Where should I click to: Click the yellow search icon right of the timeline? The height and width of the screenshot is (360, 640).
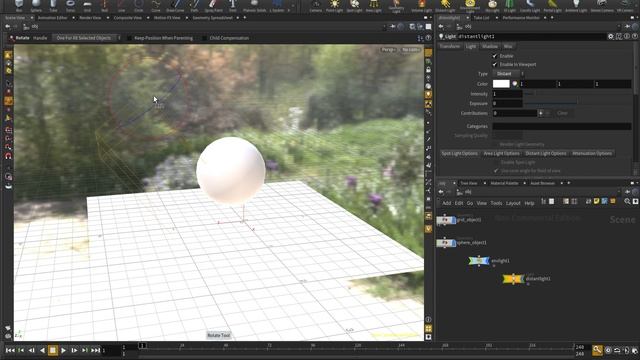coord(597,350)
